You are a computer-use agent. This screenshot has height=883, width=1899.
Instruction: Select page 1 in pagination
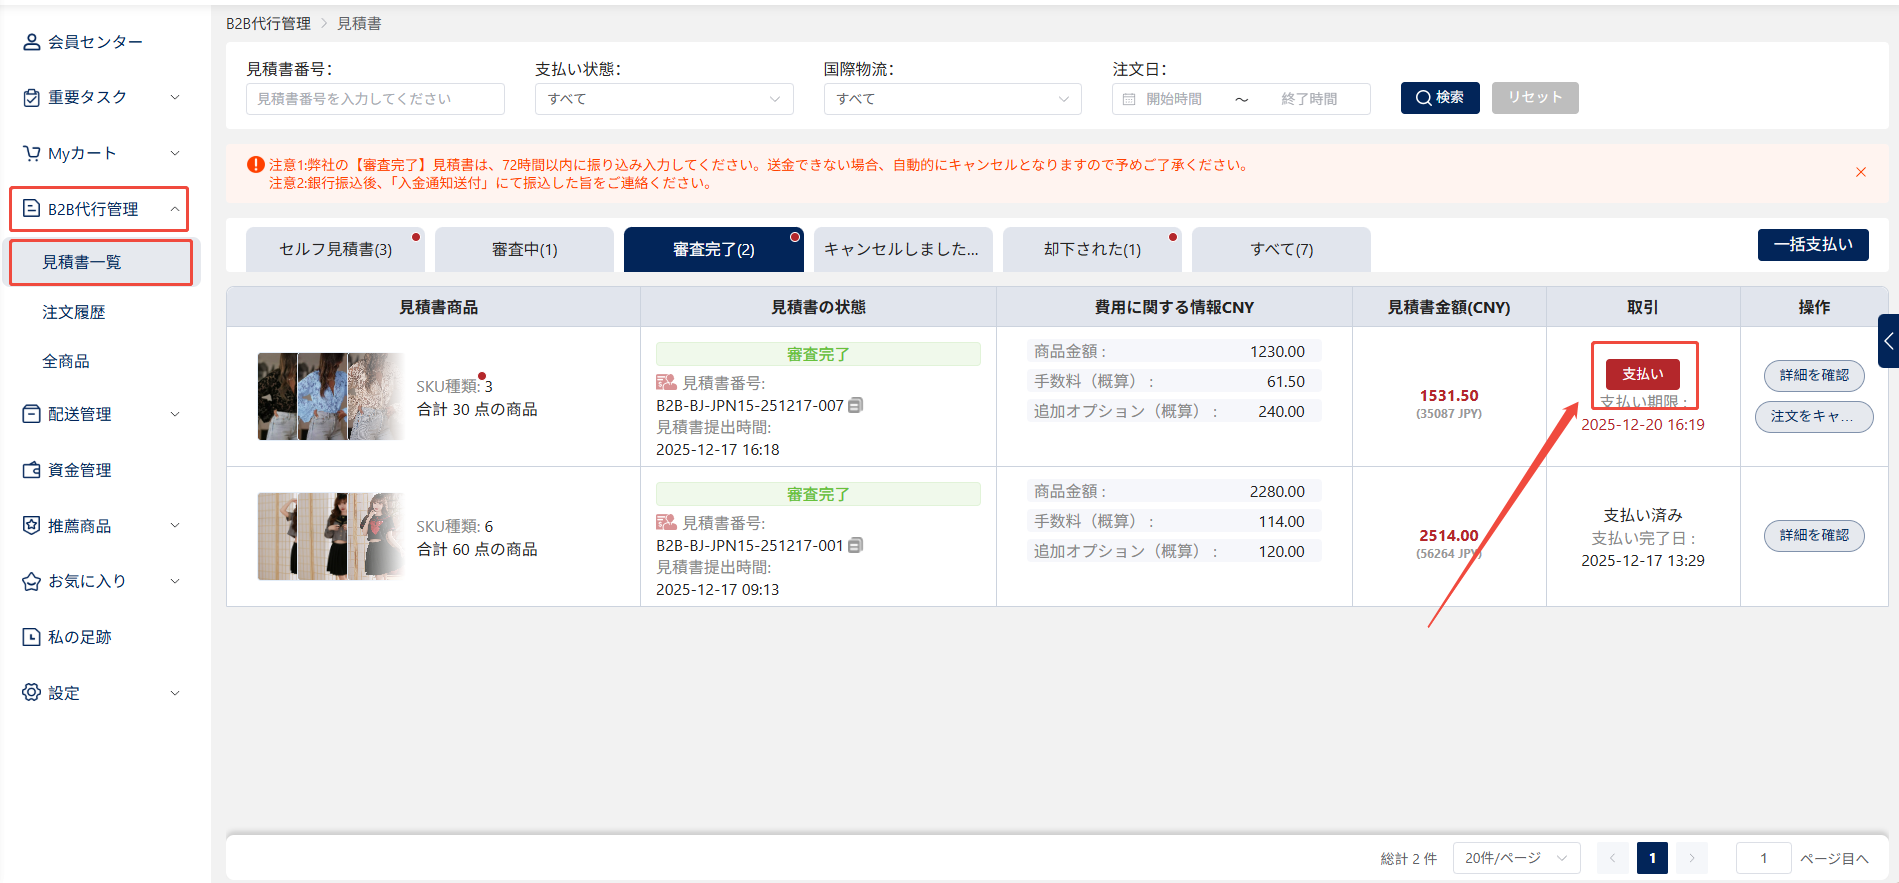[x=1652, y=858]
